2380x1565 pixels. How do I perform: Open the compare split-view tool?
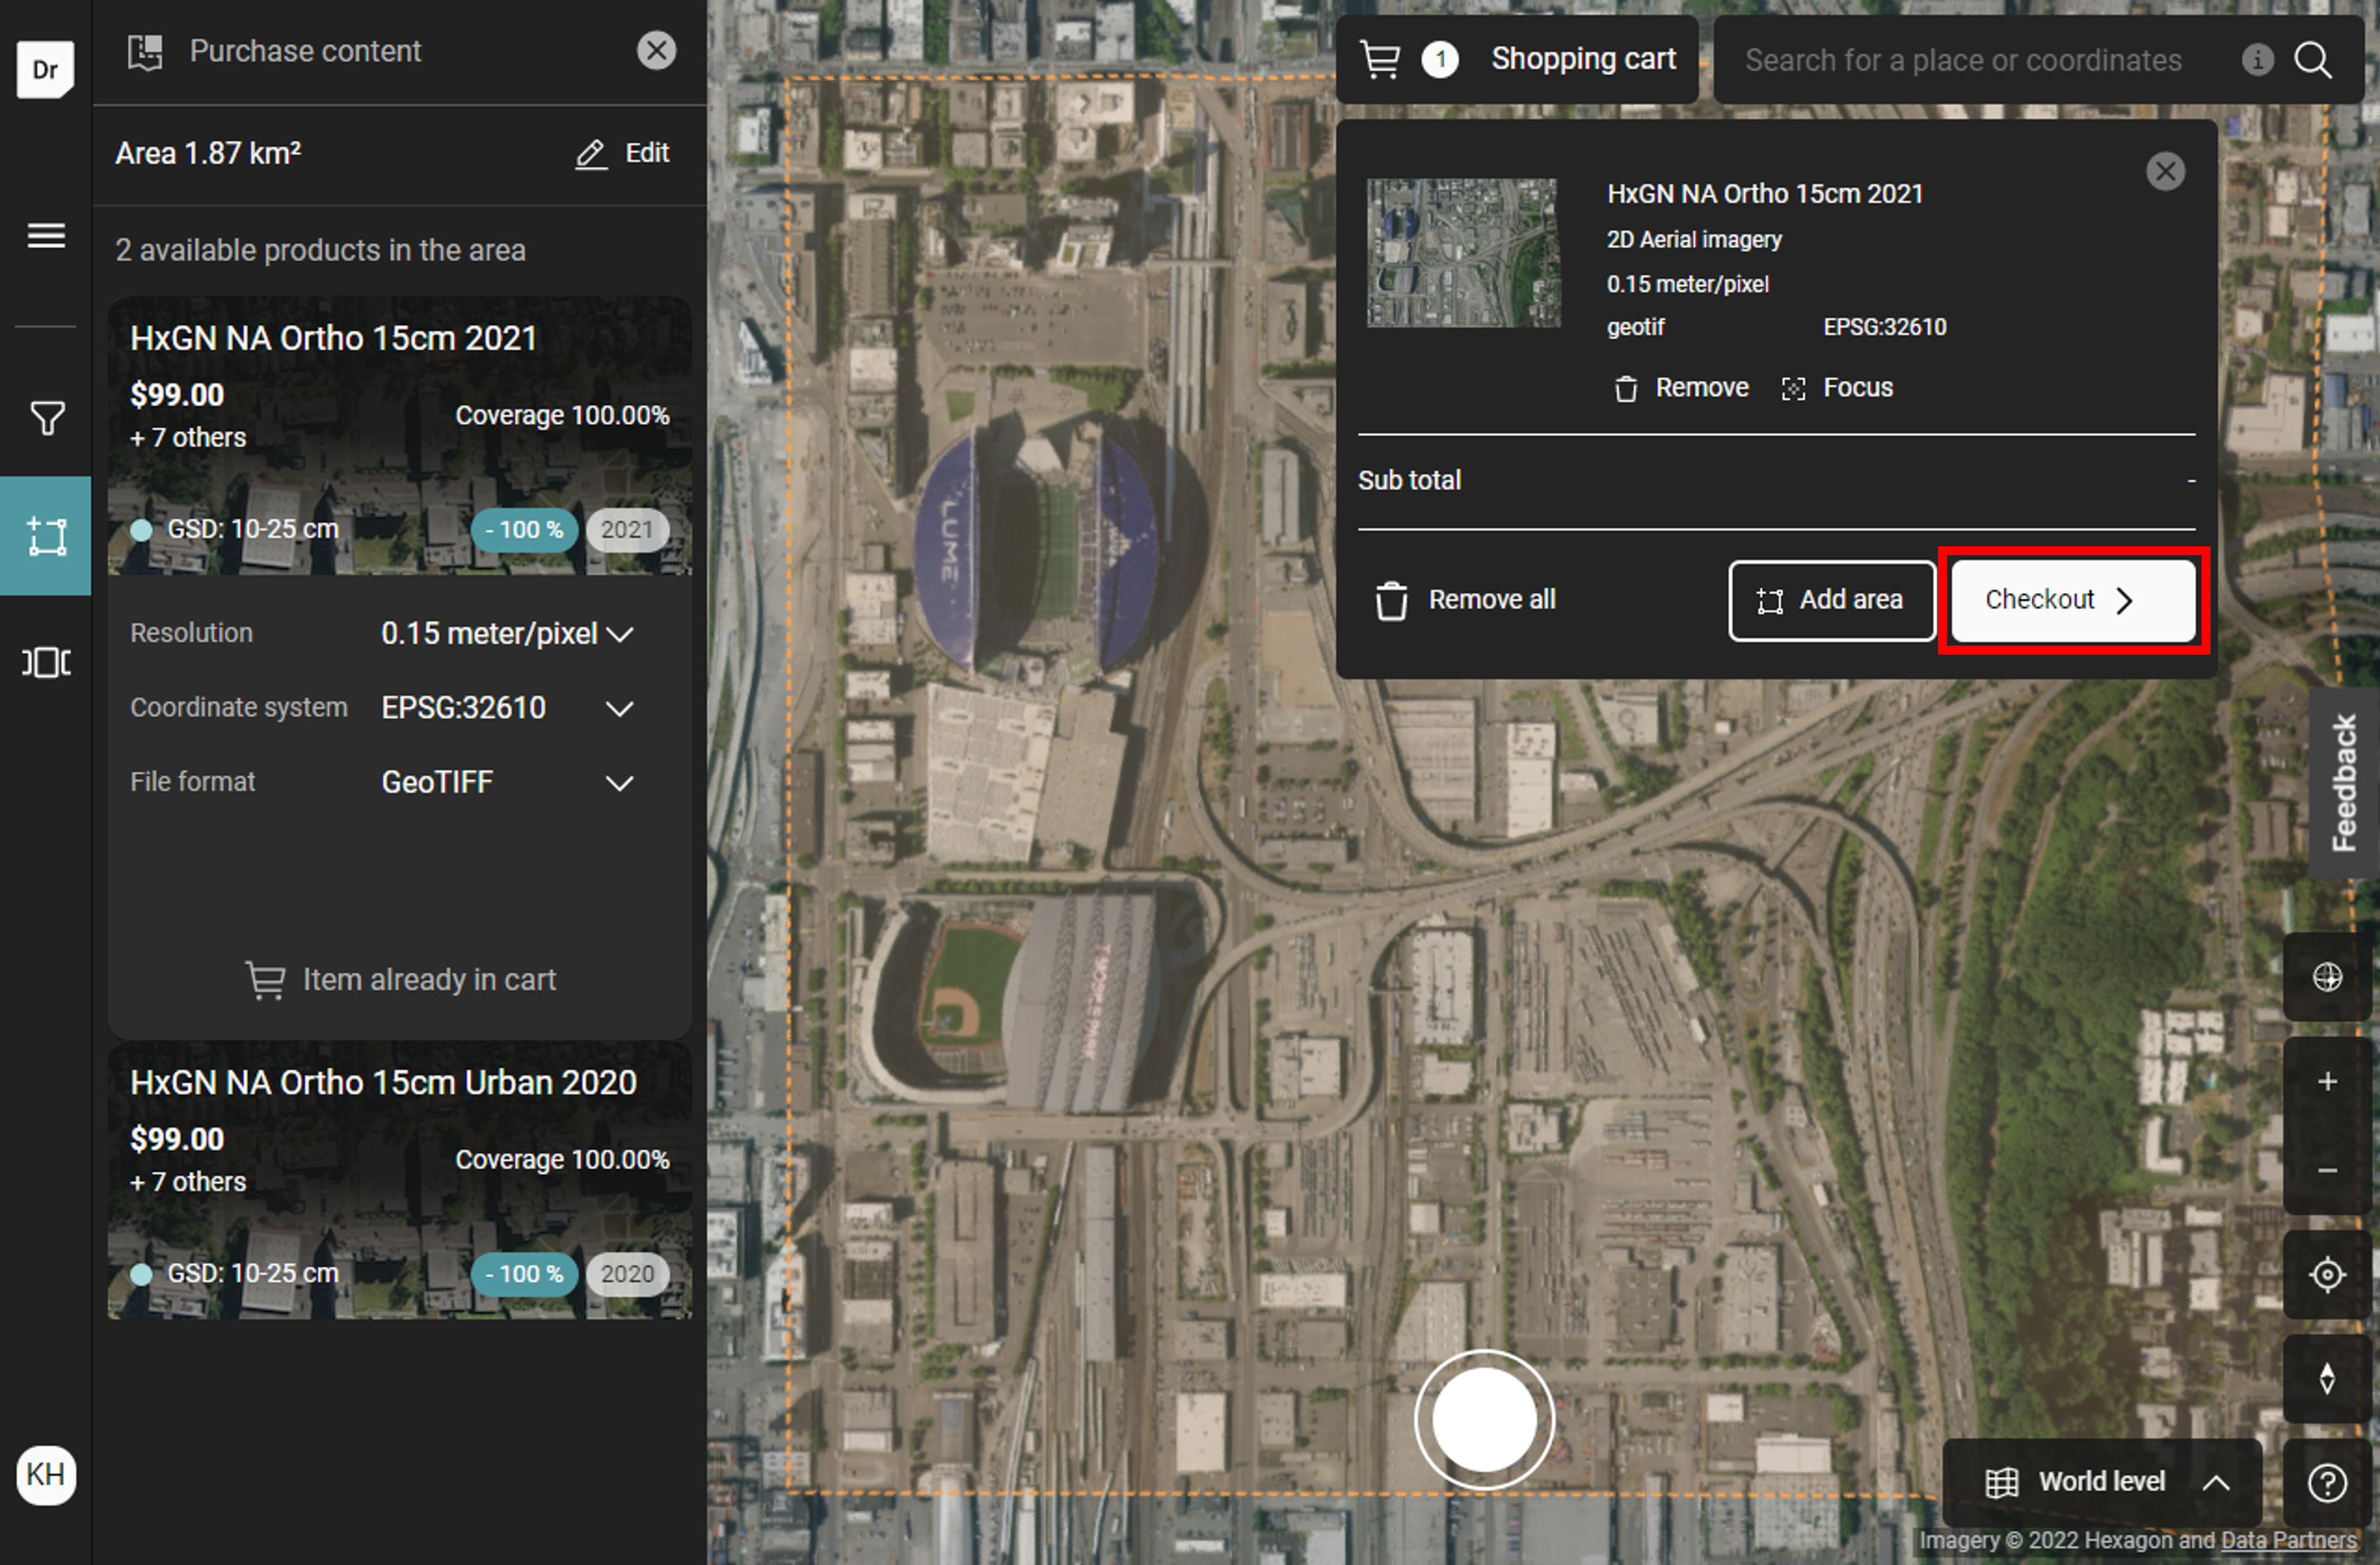coord(46,662)
